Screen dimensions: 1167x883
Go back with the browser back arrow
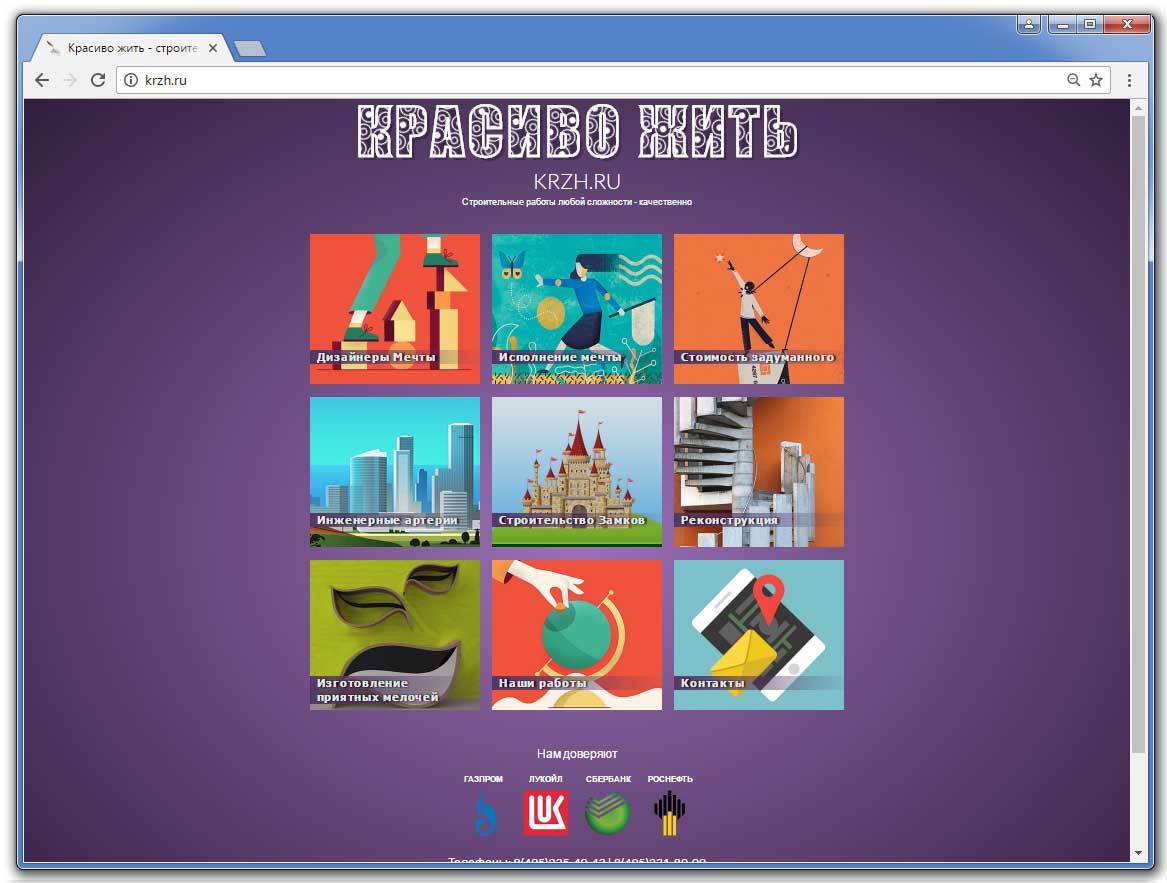pyautogui.click(x=42, y=80)
